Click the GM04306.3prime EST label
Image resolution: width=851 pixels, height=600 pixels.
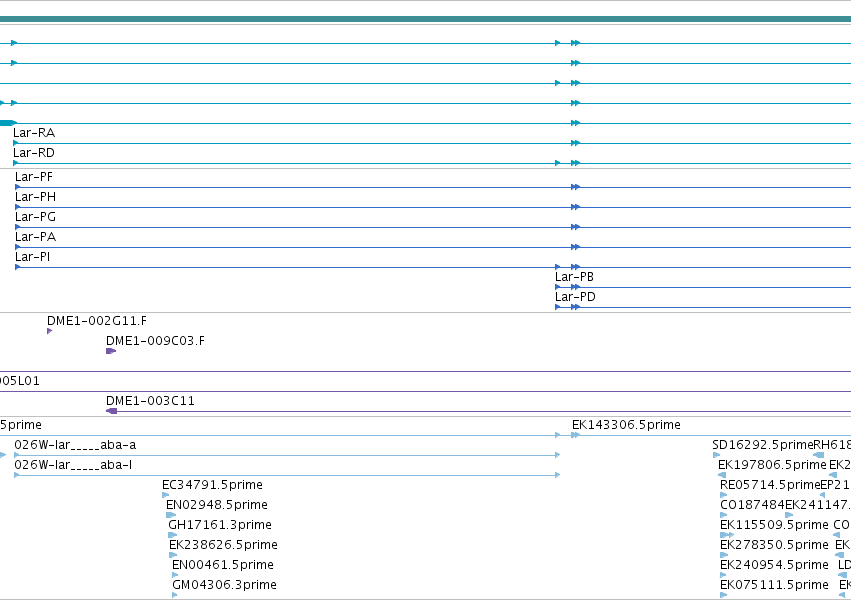224,585
